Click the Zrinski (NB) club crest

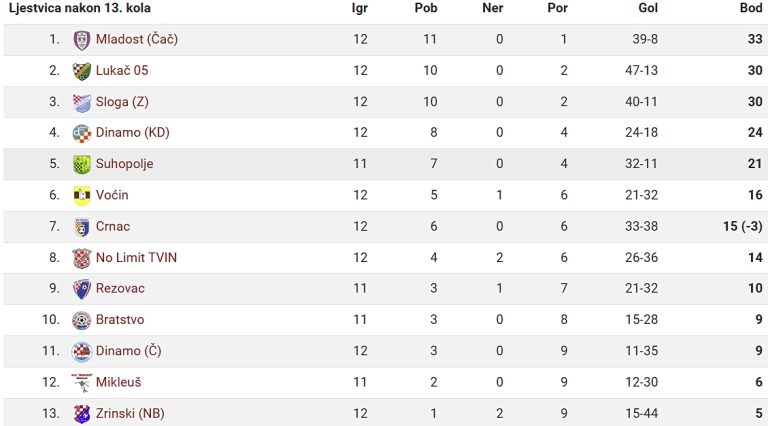coord(82,414)
